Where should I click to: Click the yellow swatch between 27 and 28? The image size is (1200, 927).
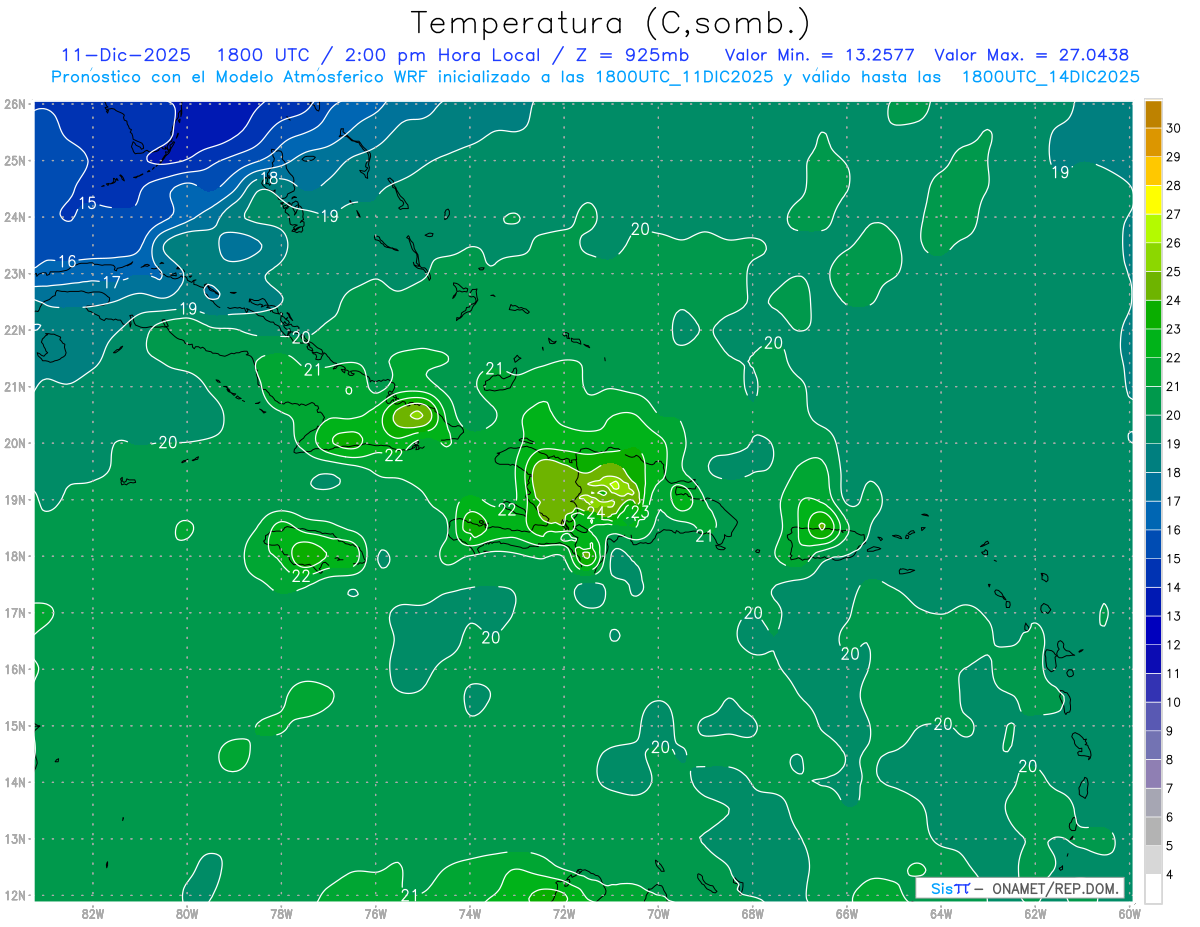click(1153, 200)
